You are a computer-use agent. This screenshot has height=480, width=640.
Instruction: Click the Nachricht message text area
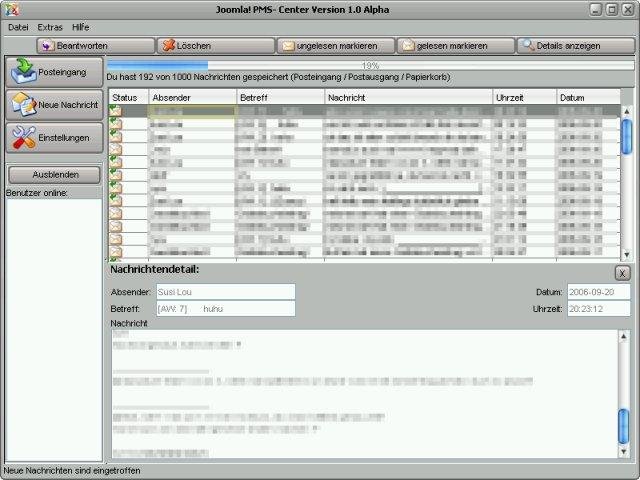(365, 394)
